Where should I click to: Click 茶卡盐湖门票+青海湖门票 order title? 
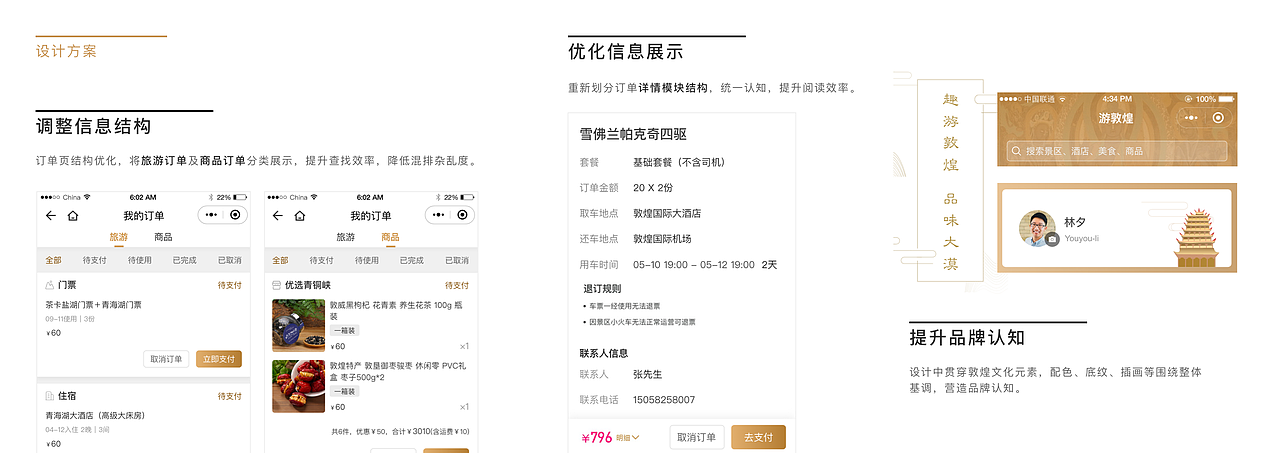(94, 305)
